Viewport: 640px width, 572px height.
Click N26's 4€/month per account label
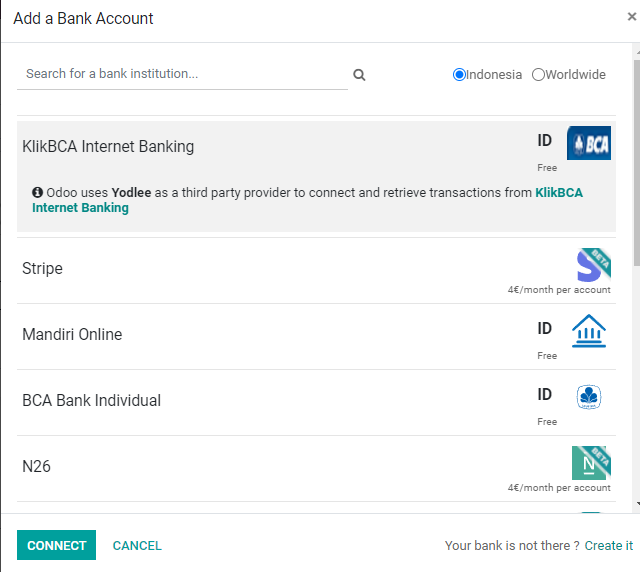559,488
